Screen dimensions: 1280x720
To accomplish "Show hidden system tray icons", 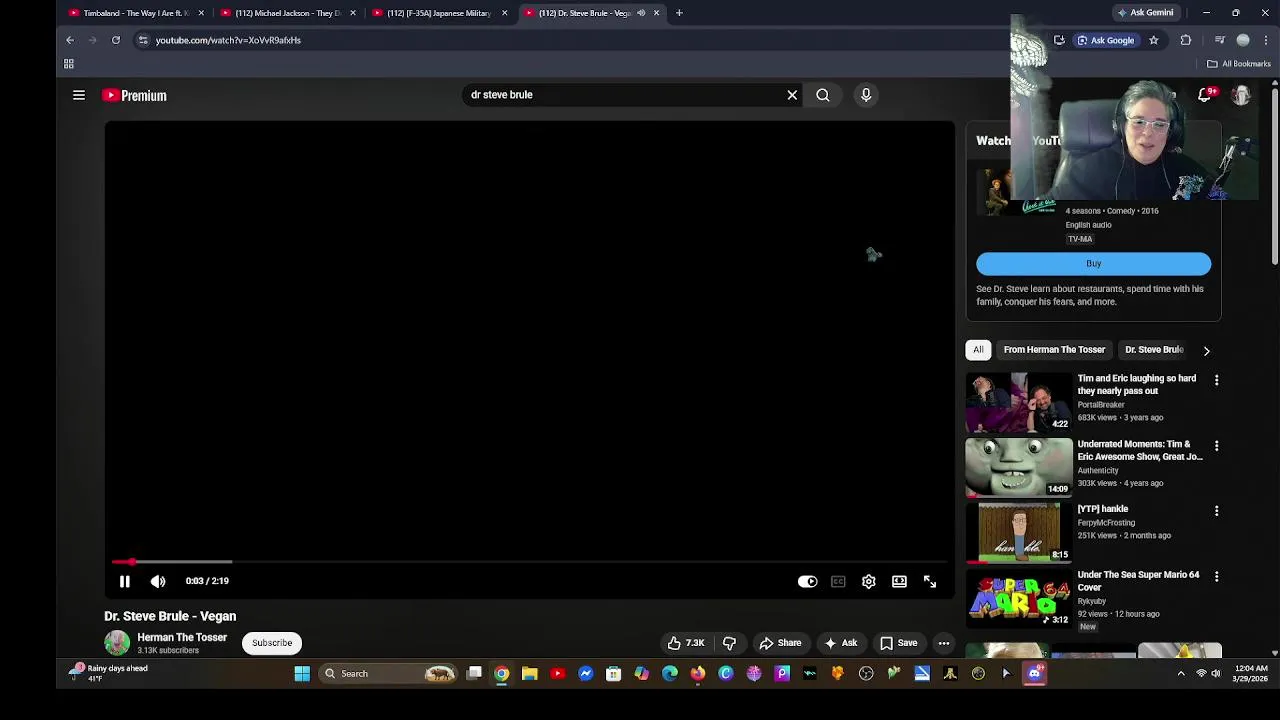I will 1181,674.
